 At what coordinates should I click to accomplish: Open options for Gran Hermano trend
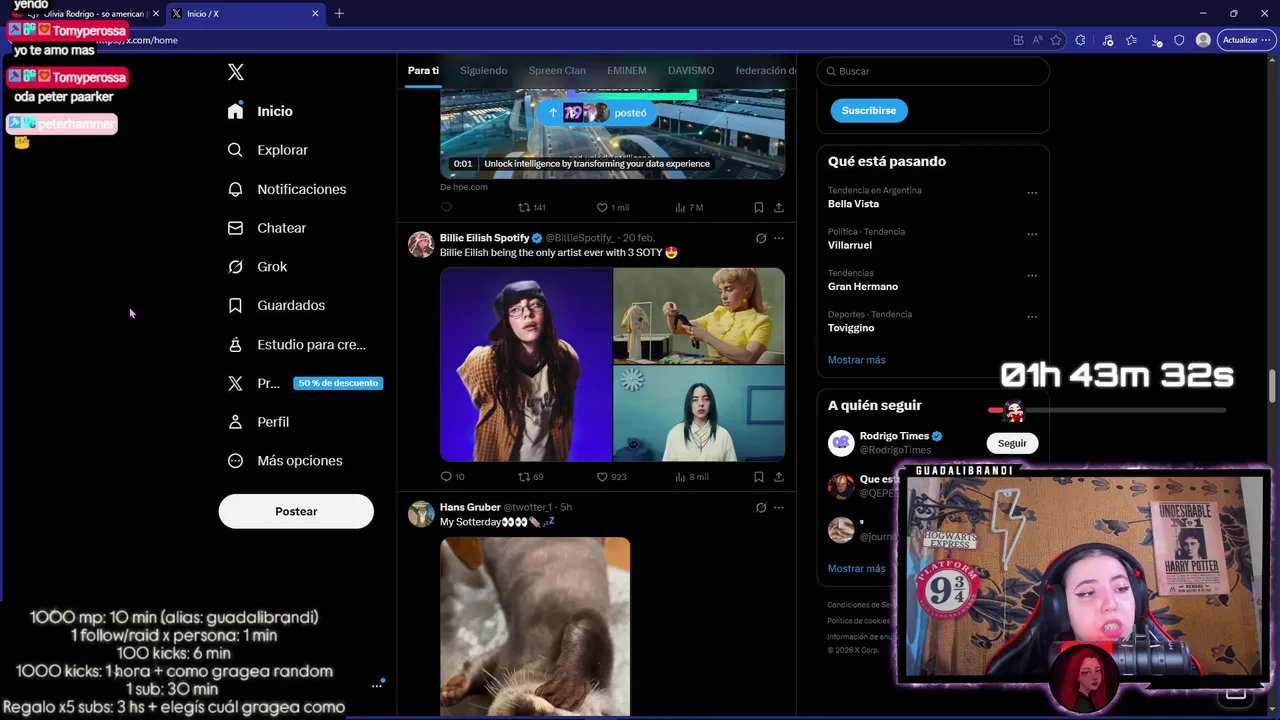click(1032, 276)
